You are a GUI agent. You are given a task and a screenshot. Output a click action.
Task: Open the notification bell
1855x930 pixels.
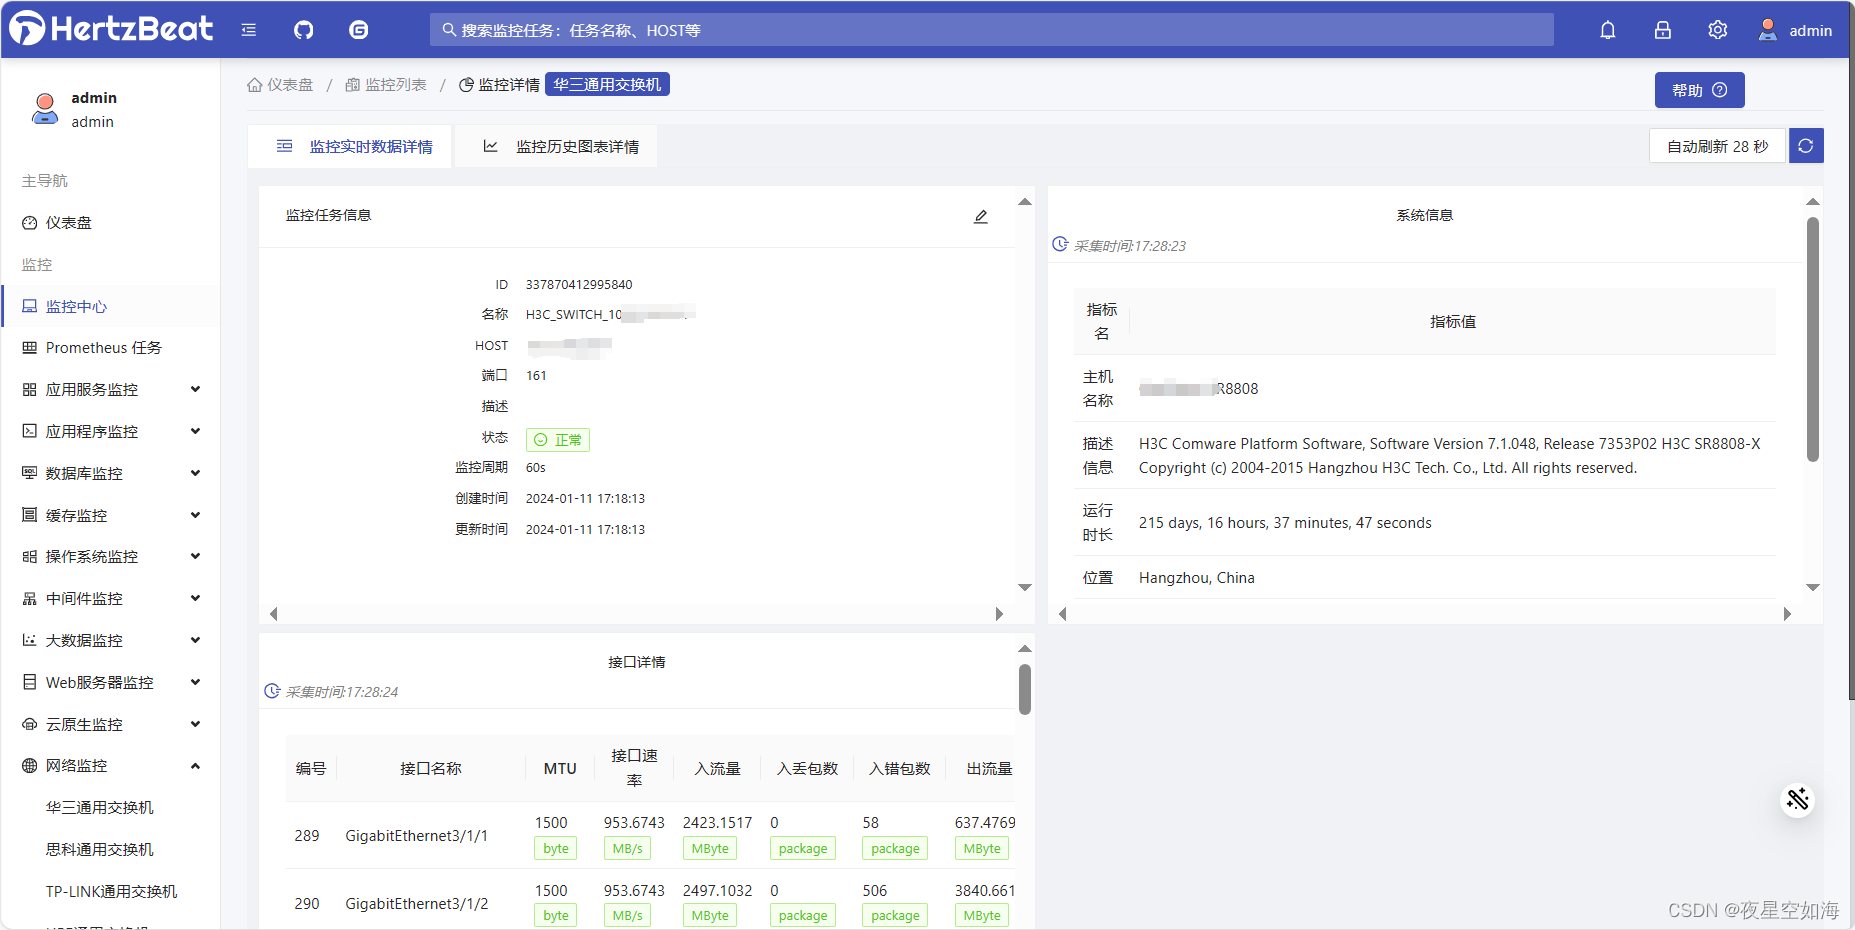pos(1608,29)
